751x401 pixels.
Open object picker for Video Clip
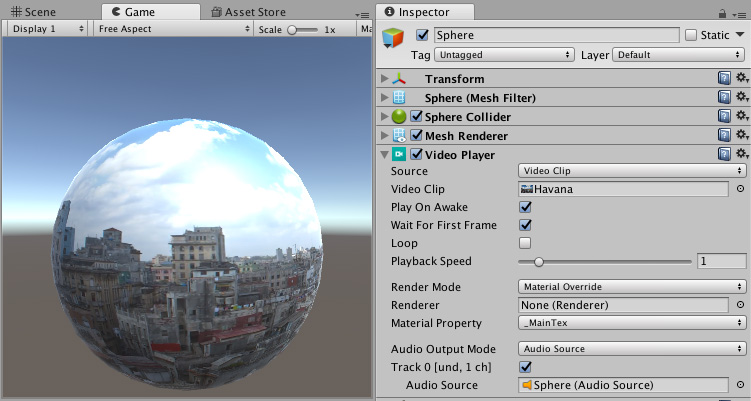(x=740, y=189)
